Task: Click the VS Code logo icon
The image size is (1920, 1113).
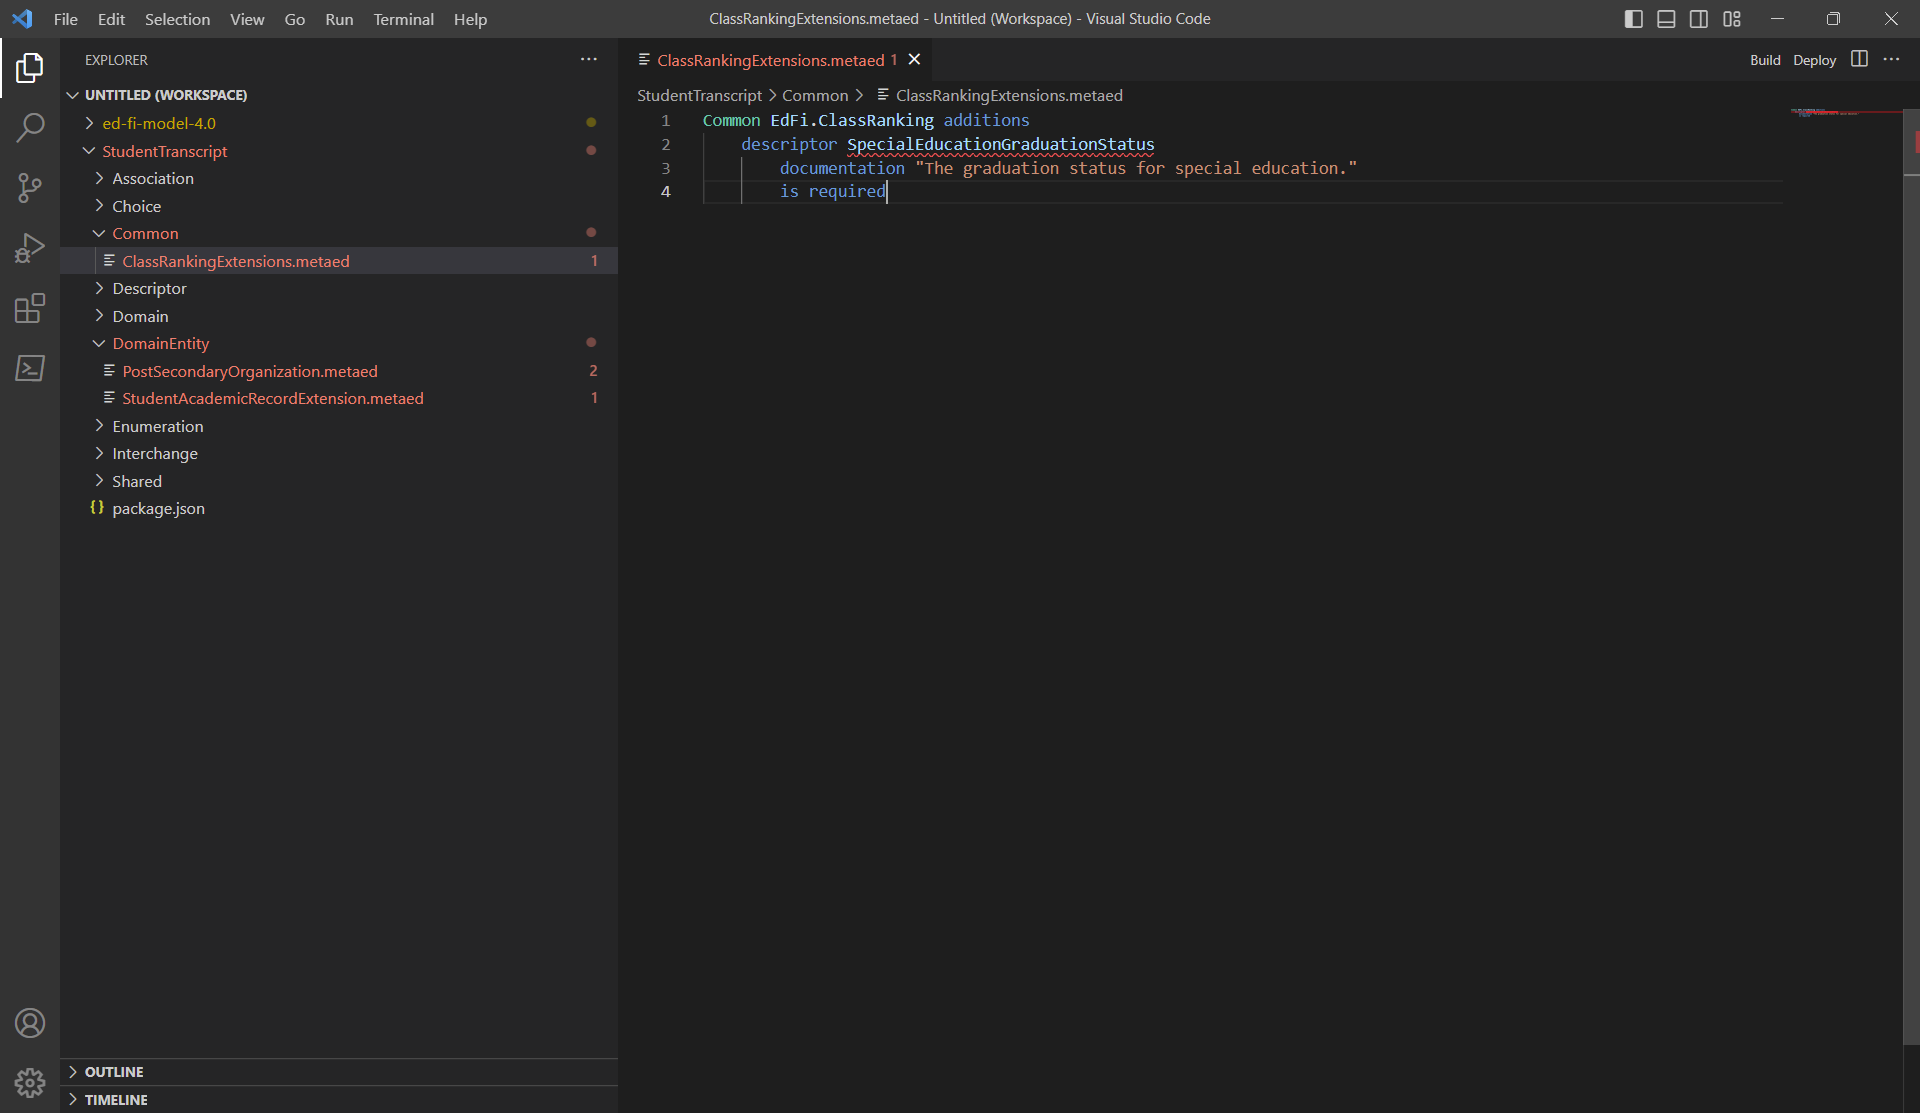Action: pyautogui.click(x=22, y=19)
